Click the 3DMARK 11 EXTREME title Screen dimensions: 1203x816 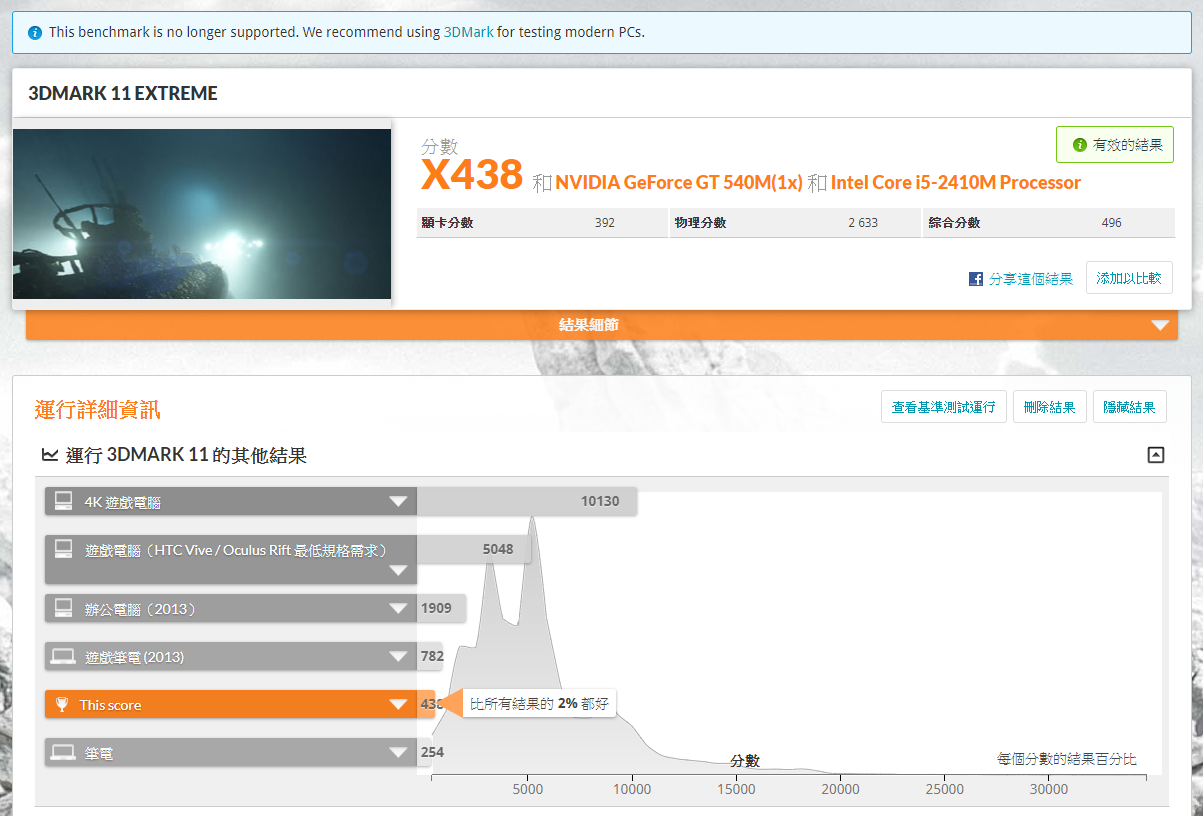123,94
